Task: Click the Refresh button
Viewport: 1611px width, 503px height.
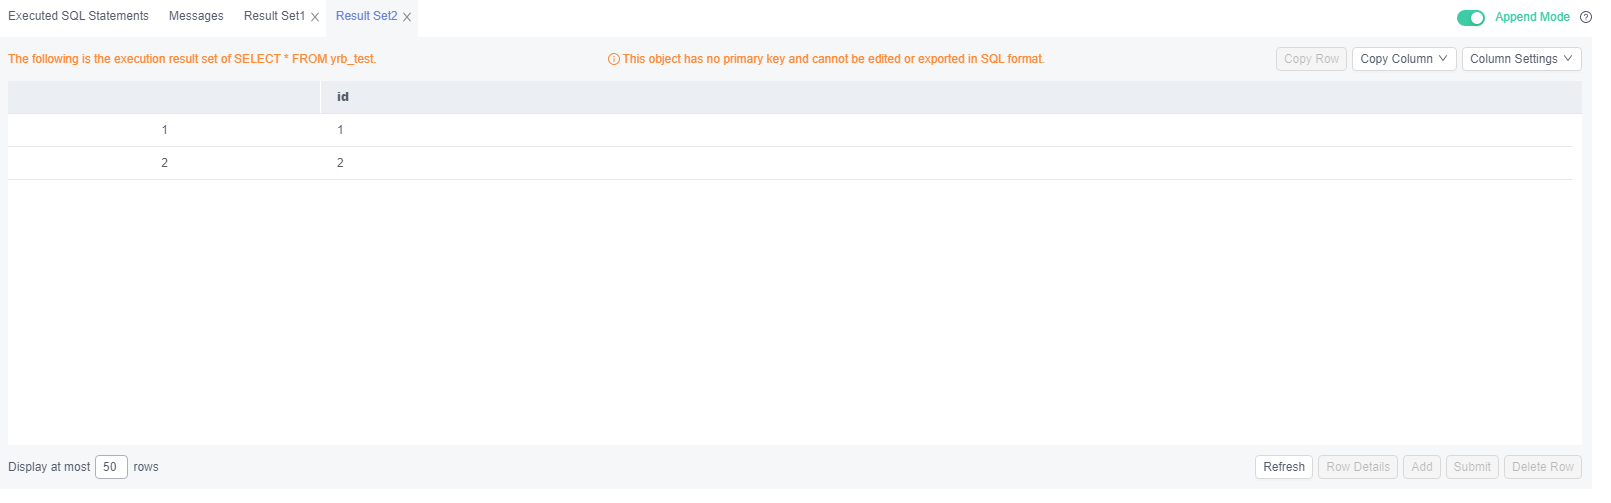Action: [x=1284, y=467]
